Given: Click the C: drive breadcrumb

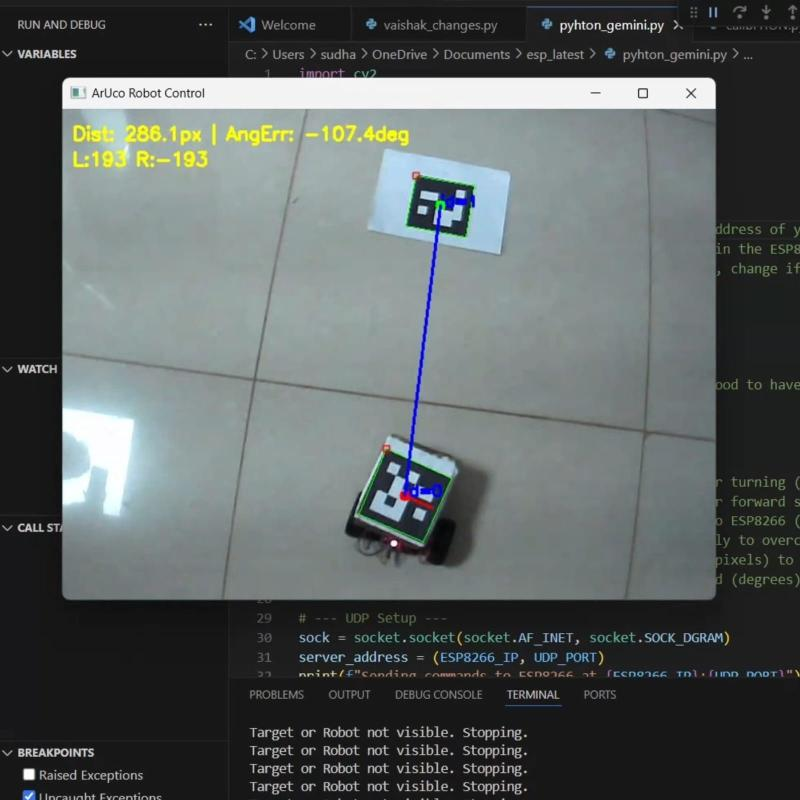Looking at the screenshot, I should pos(251,55).
